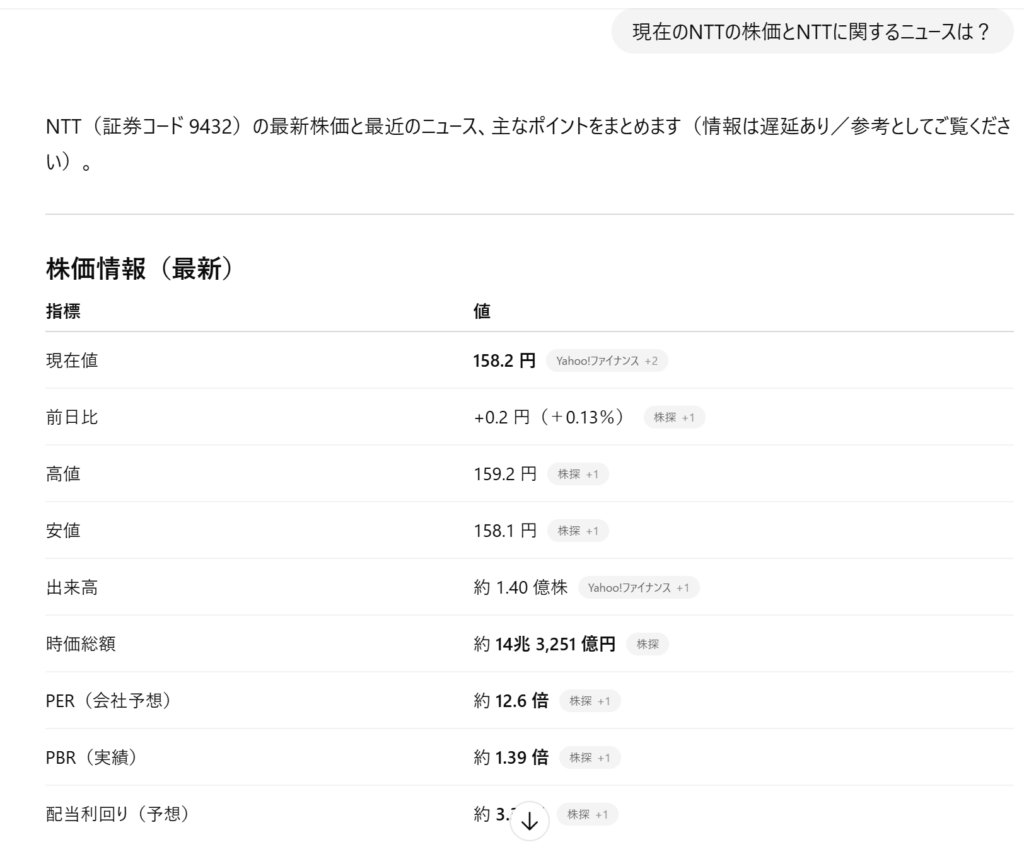Click the scroll-to-bottom arrow button
This screenshot has width=1024, height=852.
point(529,822)
